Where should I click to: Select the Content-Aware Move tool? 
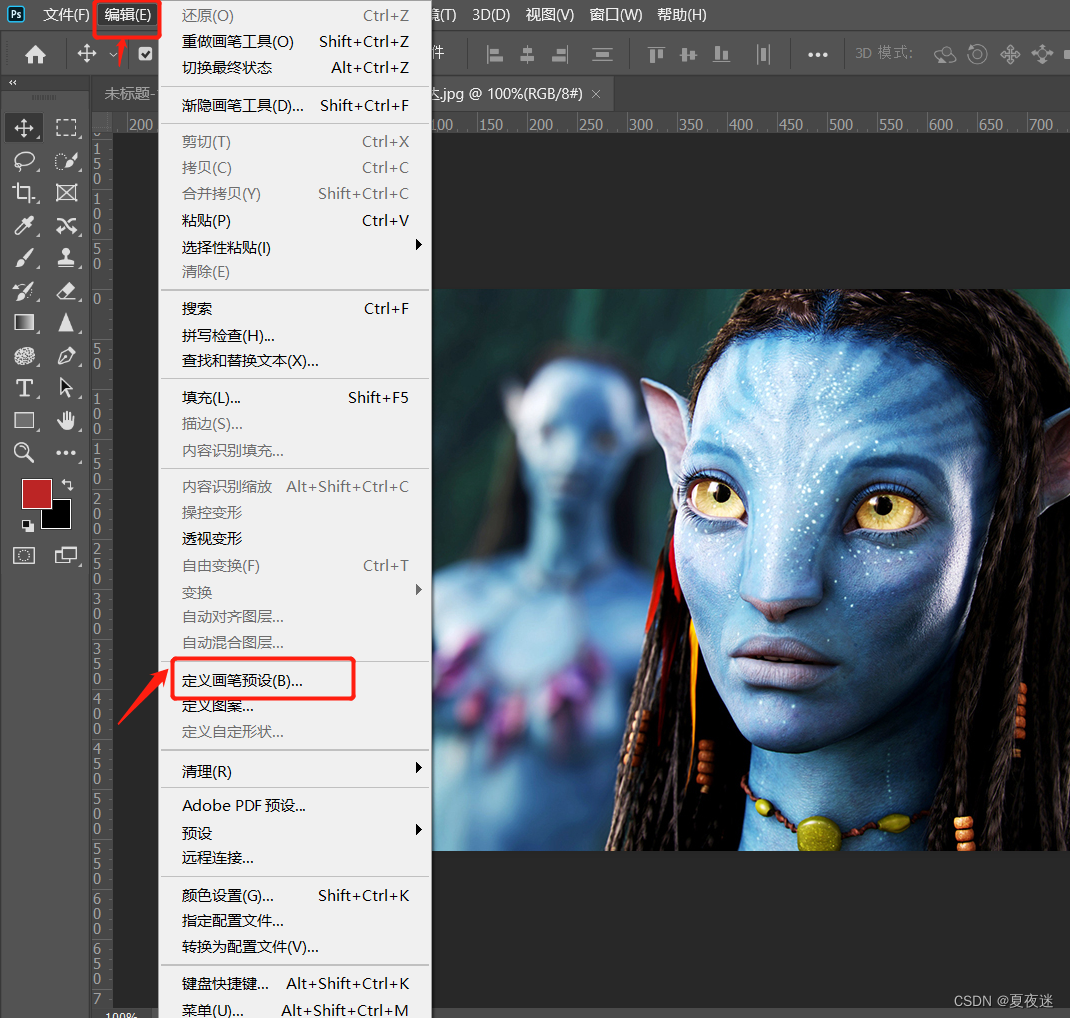tap(66, 225)
